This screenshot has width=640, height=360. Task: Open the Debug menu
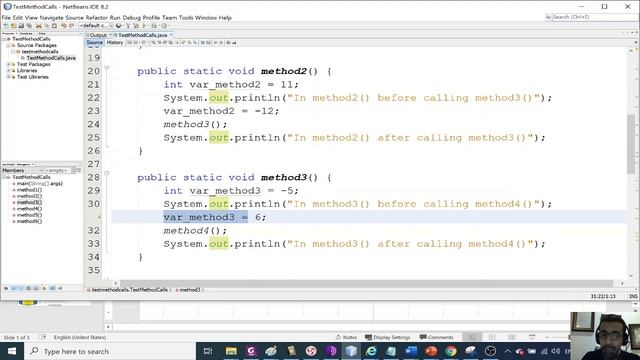pyautogui.click(x=131, y=18)
